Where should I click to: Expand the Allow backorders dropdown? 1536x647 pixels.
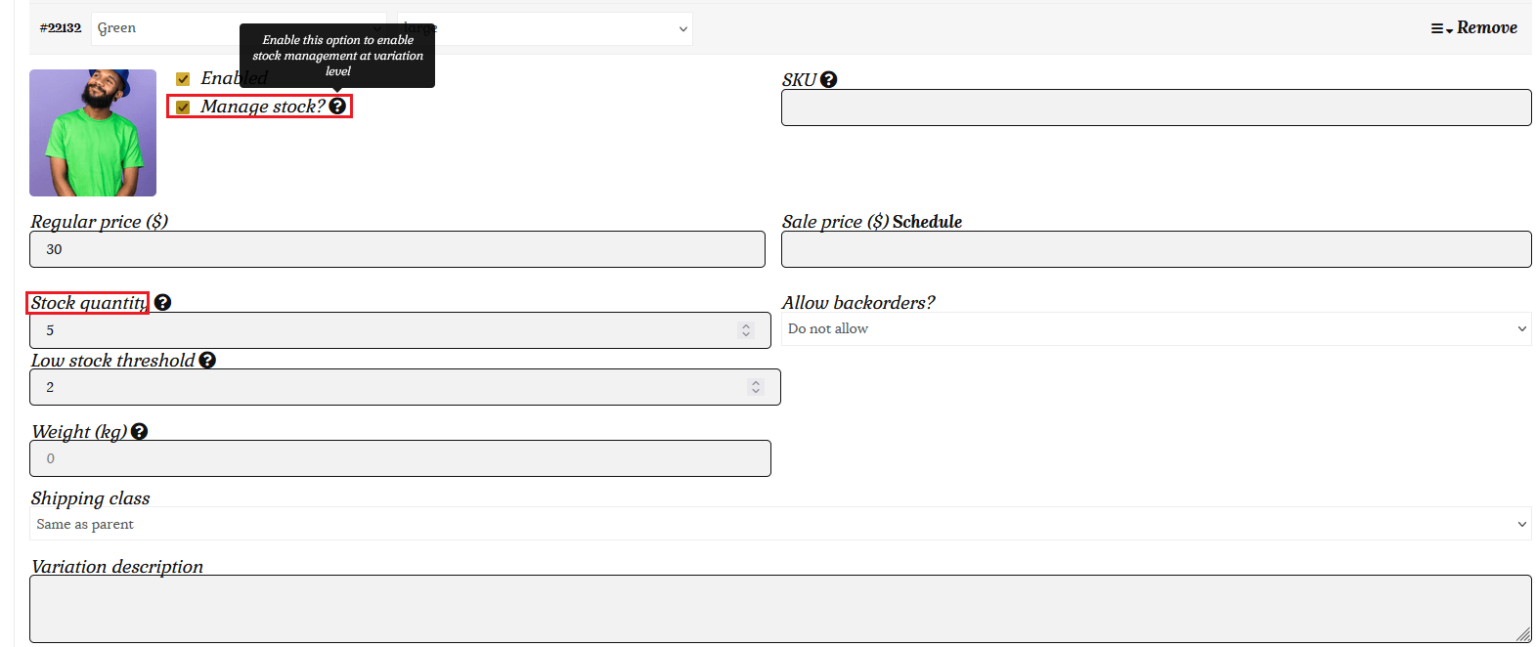pyautogui.click(x=1155, y=329)
